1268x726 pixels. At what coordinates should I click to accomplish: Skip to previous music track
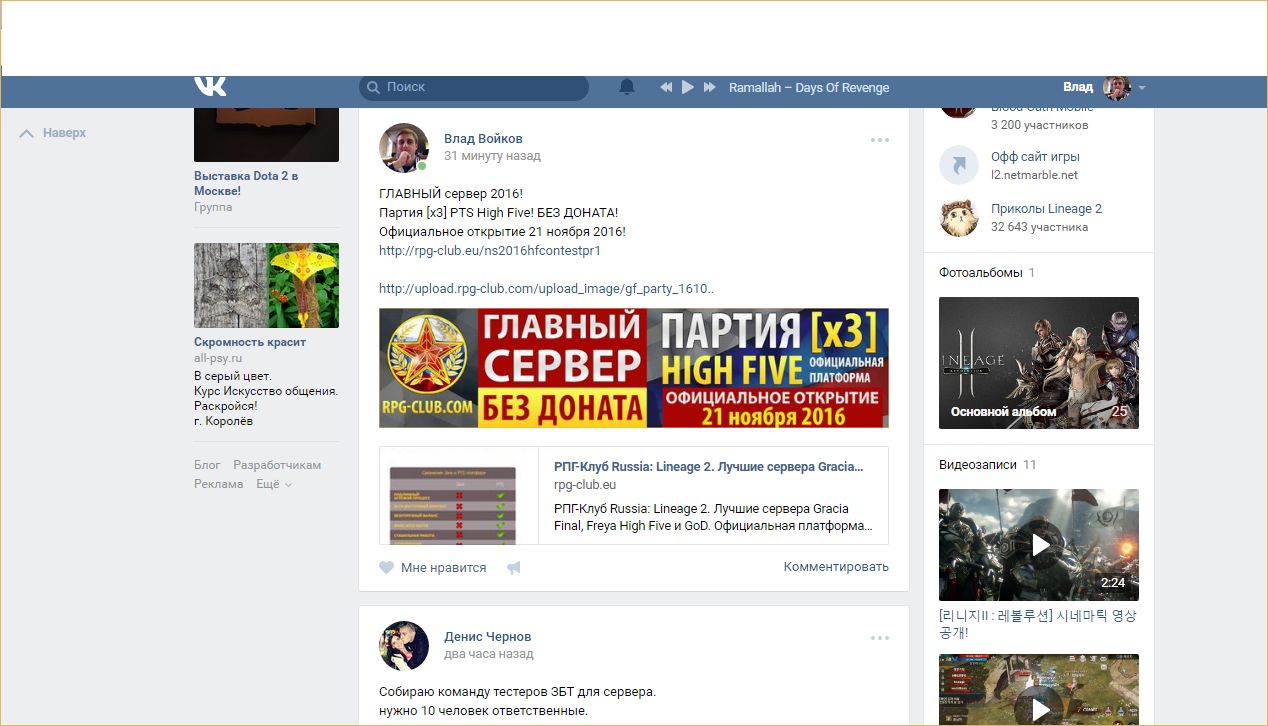click(x=666, y=87)
